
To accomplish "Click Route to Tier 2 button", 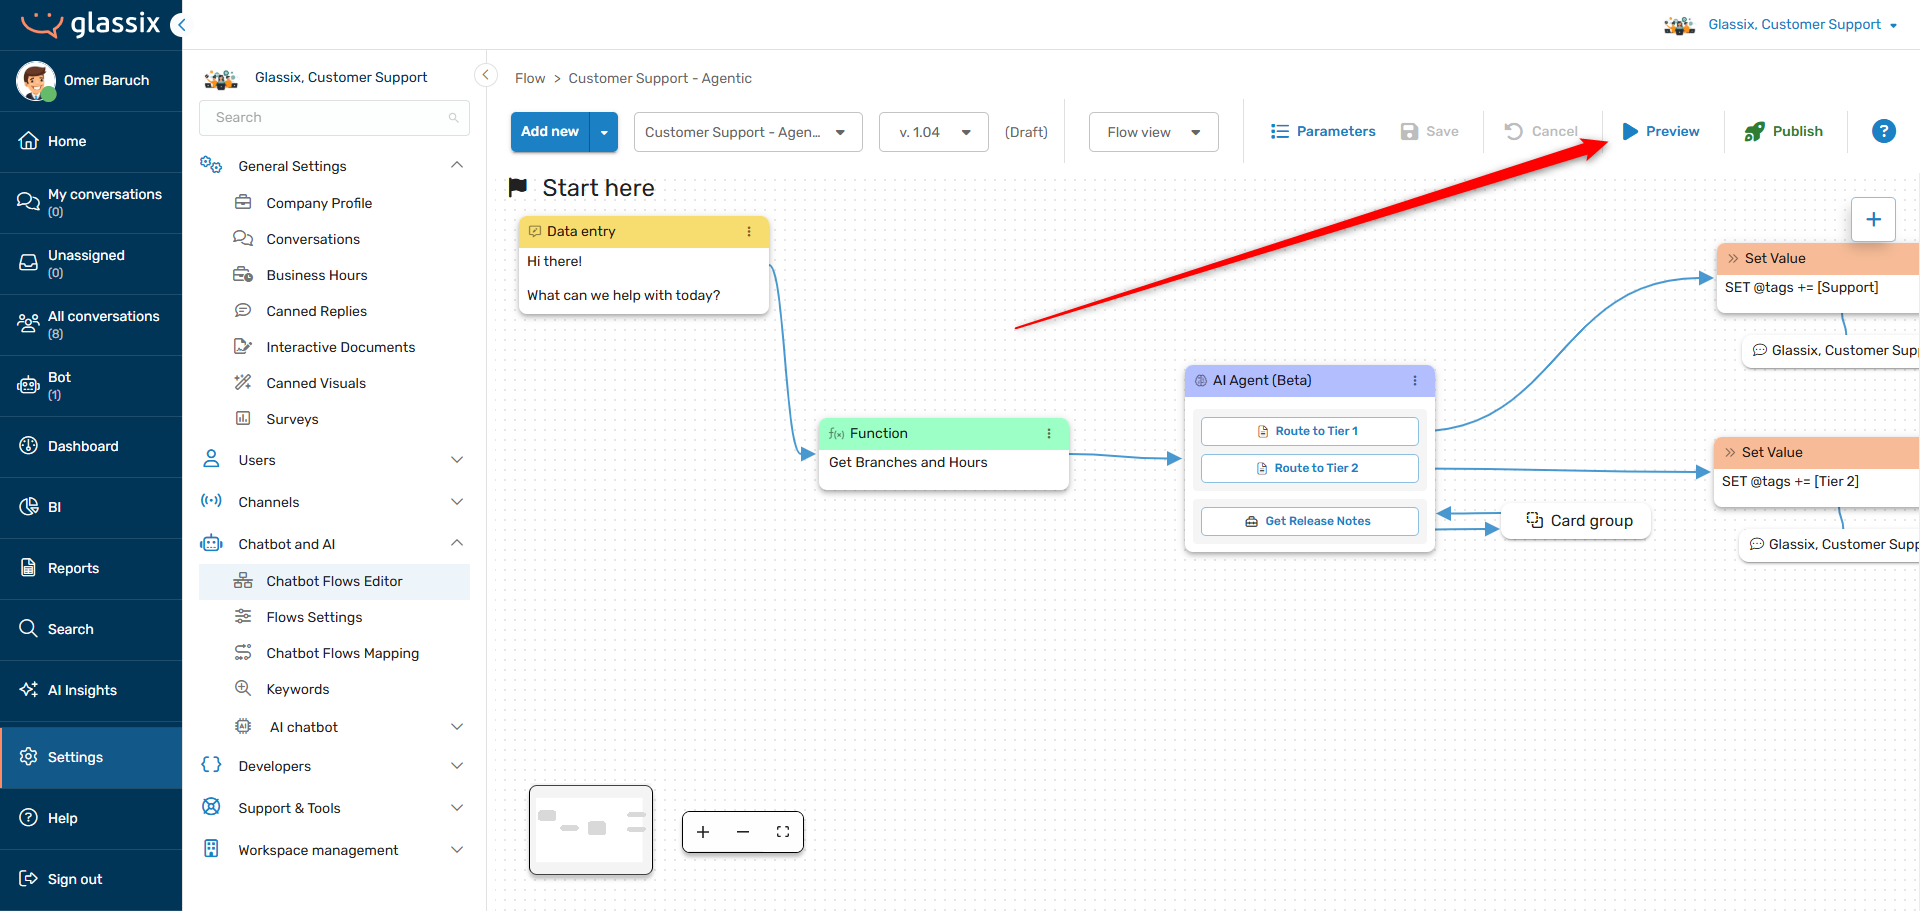I will click(x=1309, y=468).
